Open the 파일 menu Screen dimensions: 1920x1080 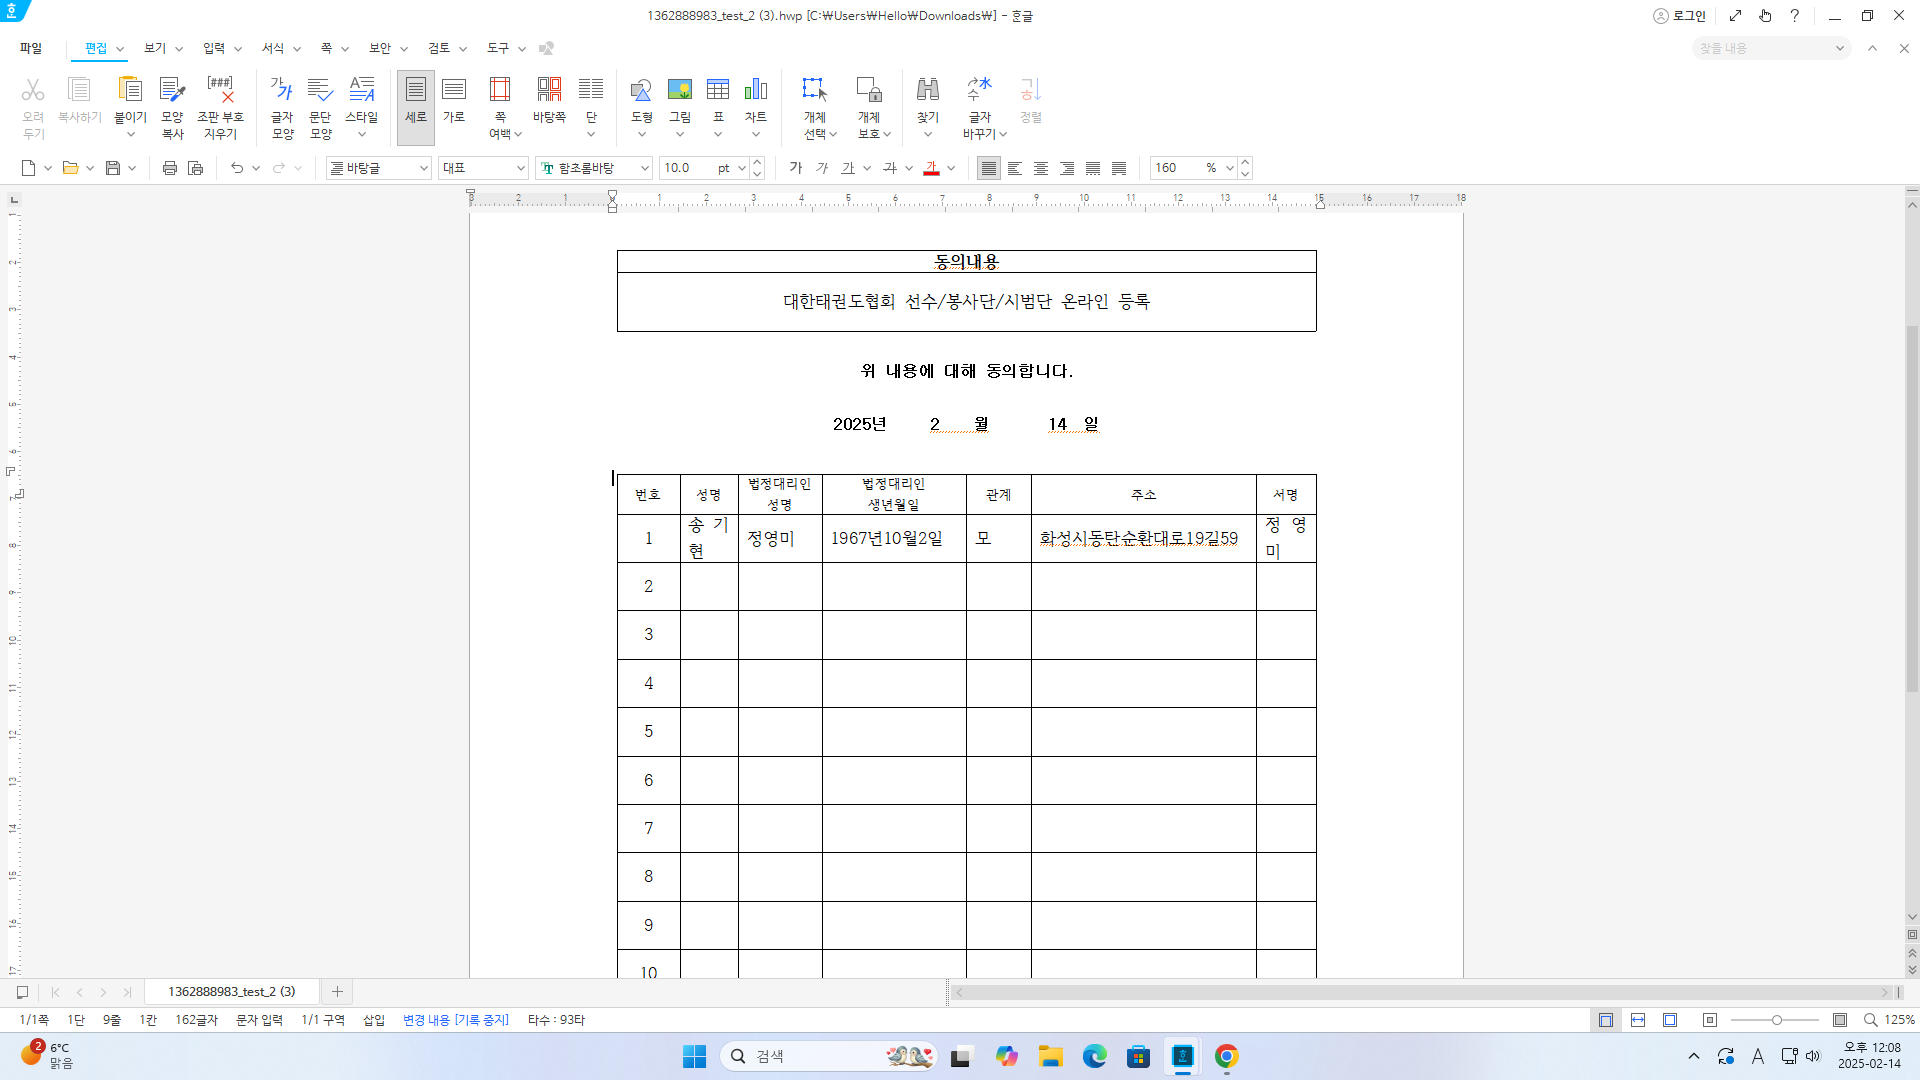click(31, 48)
